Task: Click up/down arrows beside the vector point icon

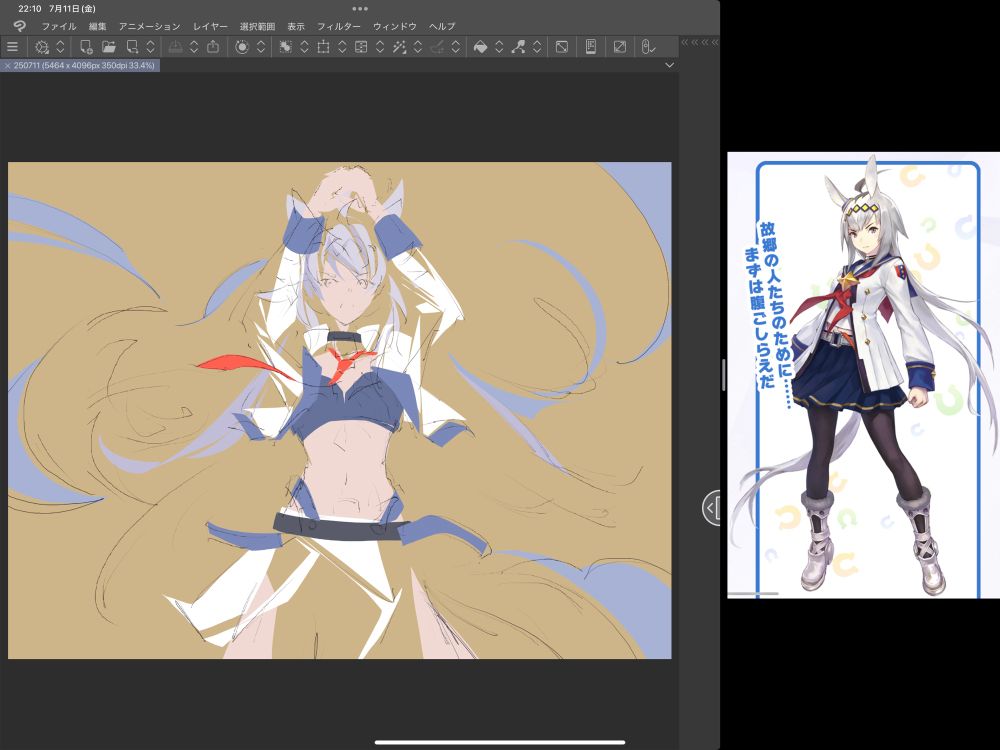Action: (537, 47)
